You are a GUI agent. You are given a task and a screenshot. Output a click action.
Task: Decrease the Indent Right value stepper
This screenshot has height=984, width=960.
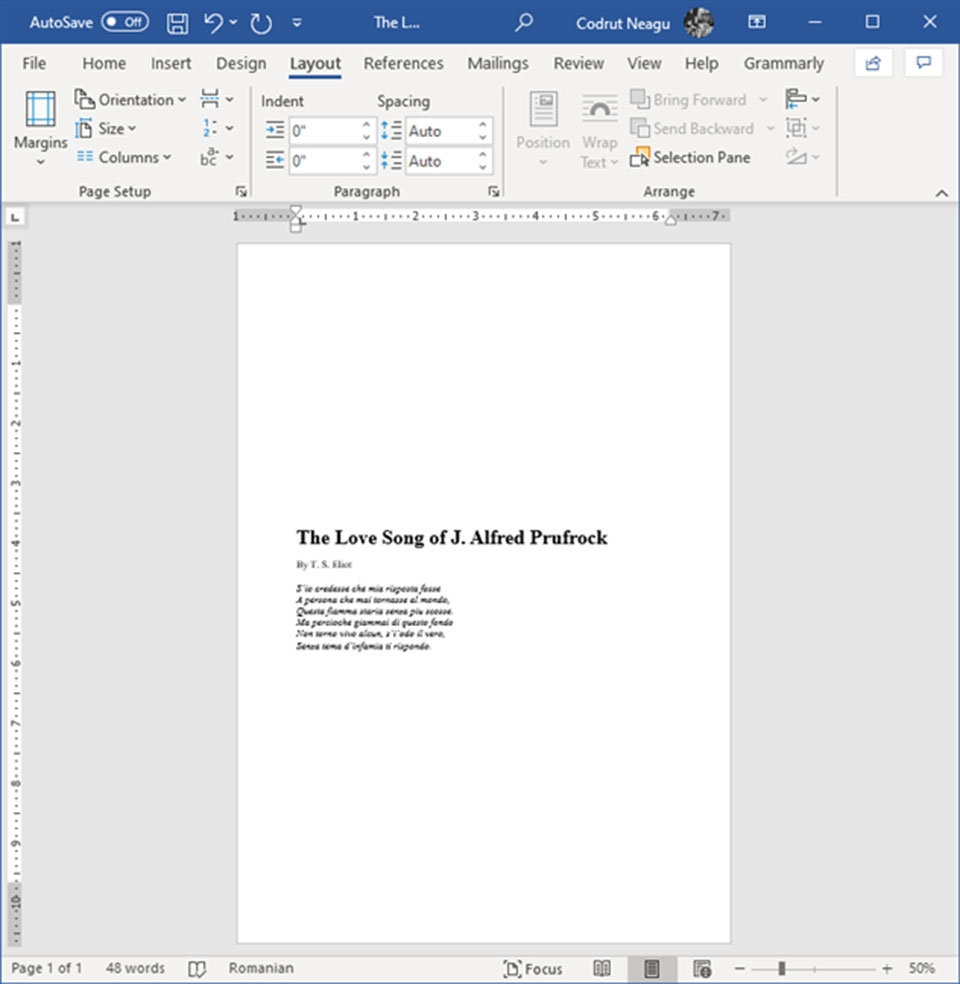[x=367, y=168]
